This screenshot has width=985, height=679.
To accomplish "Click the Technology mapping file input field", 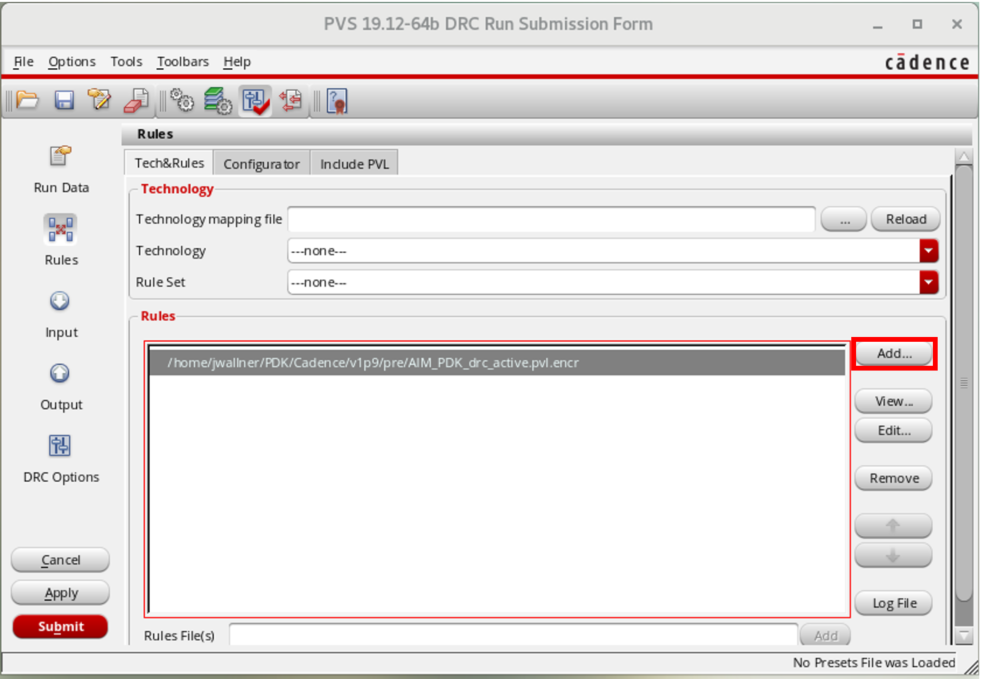I will [551, 219].
